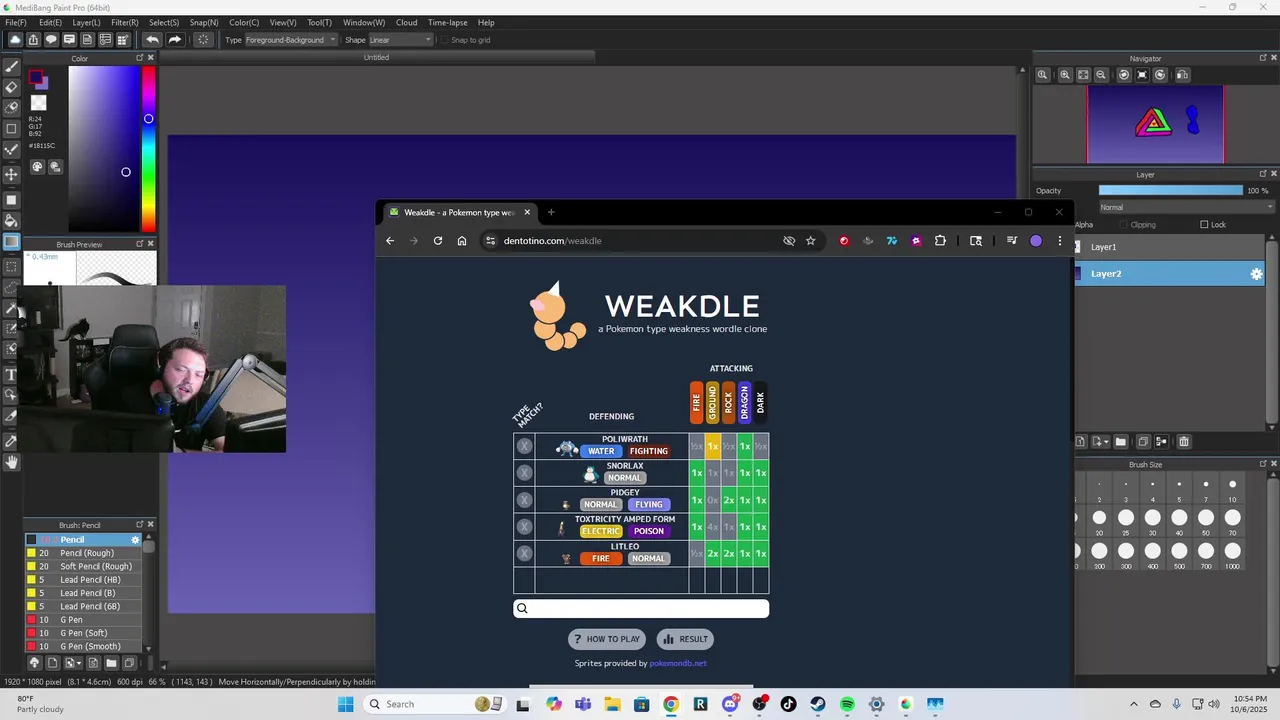
Task: Open the Filter menu
Action: [125, 22]
